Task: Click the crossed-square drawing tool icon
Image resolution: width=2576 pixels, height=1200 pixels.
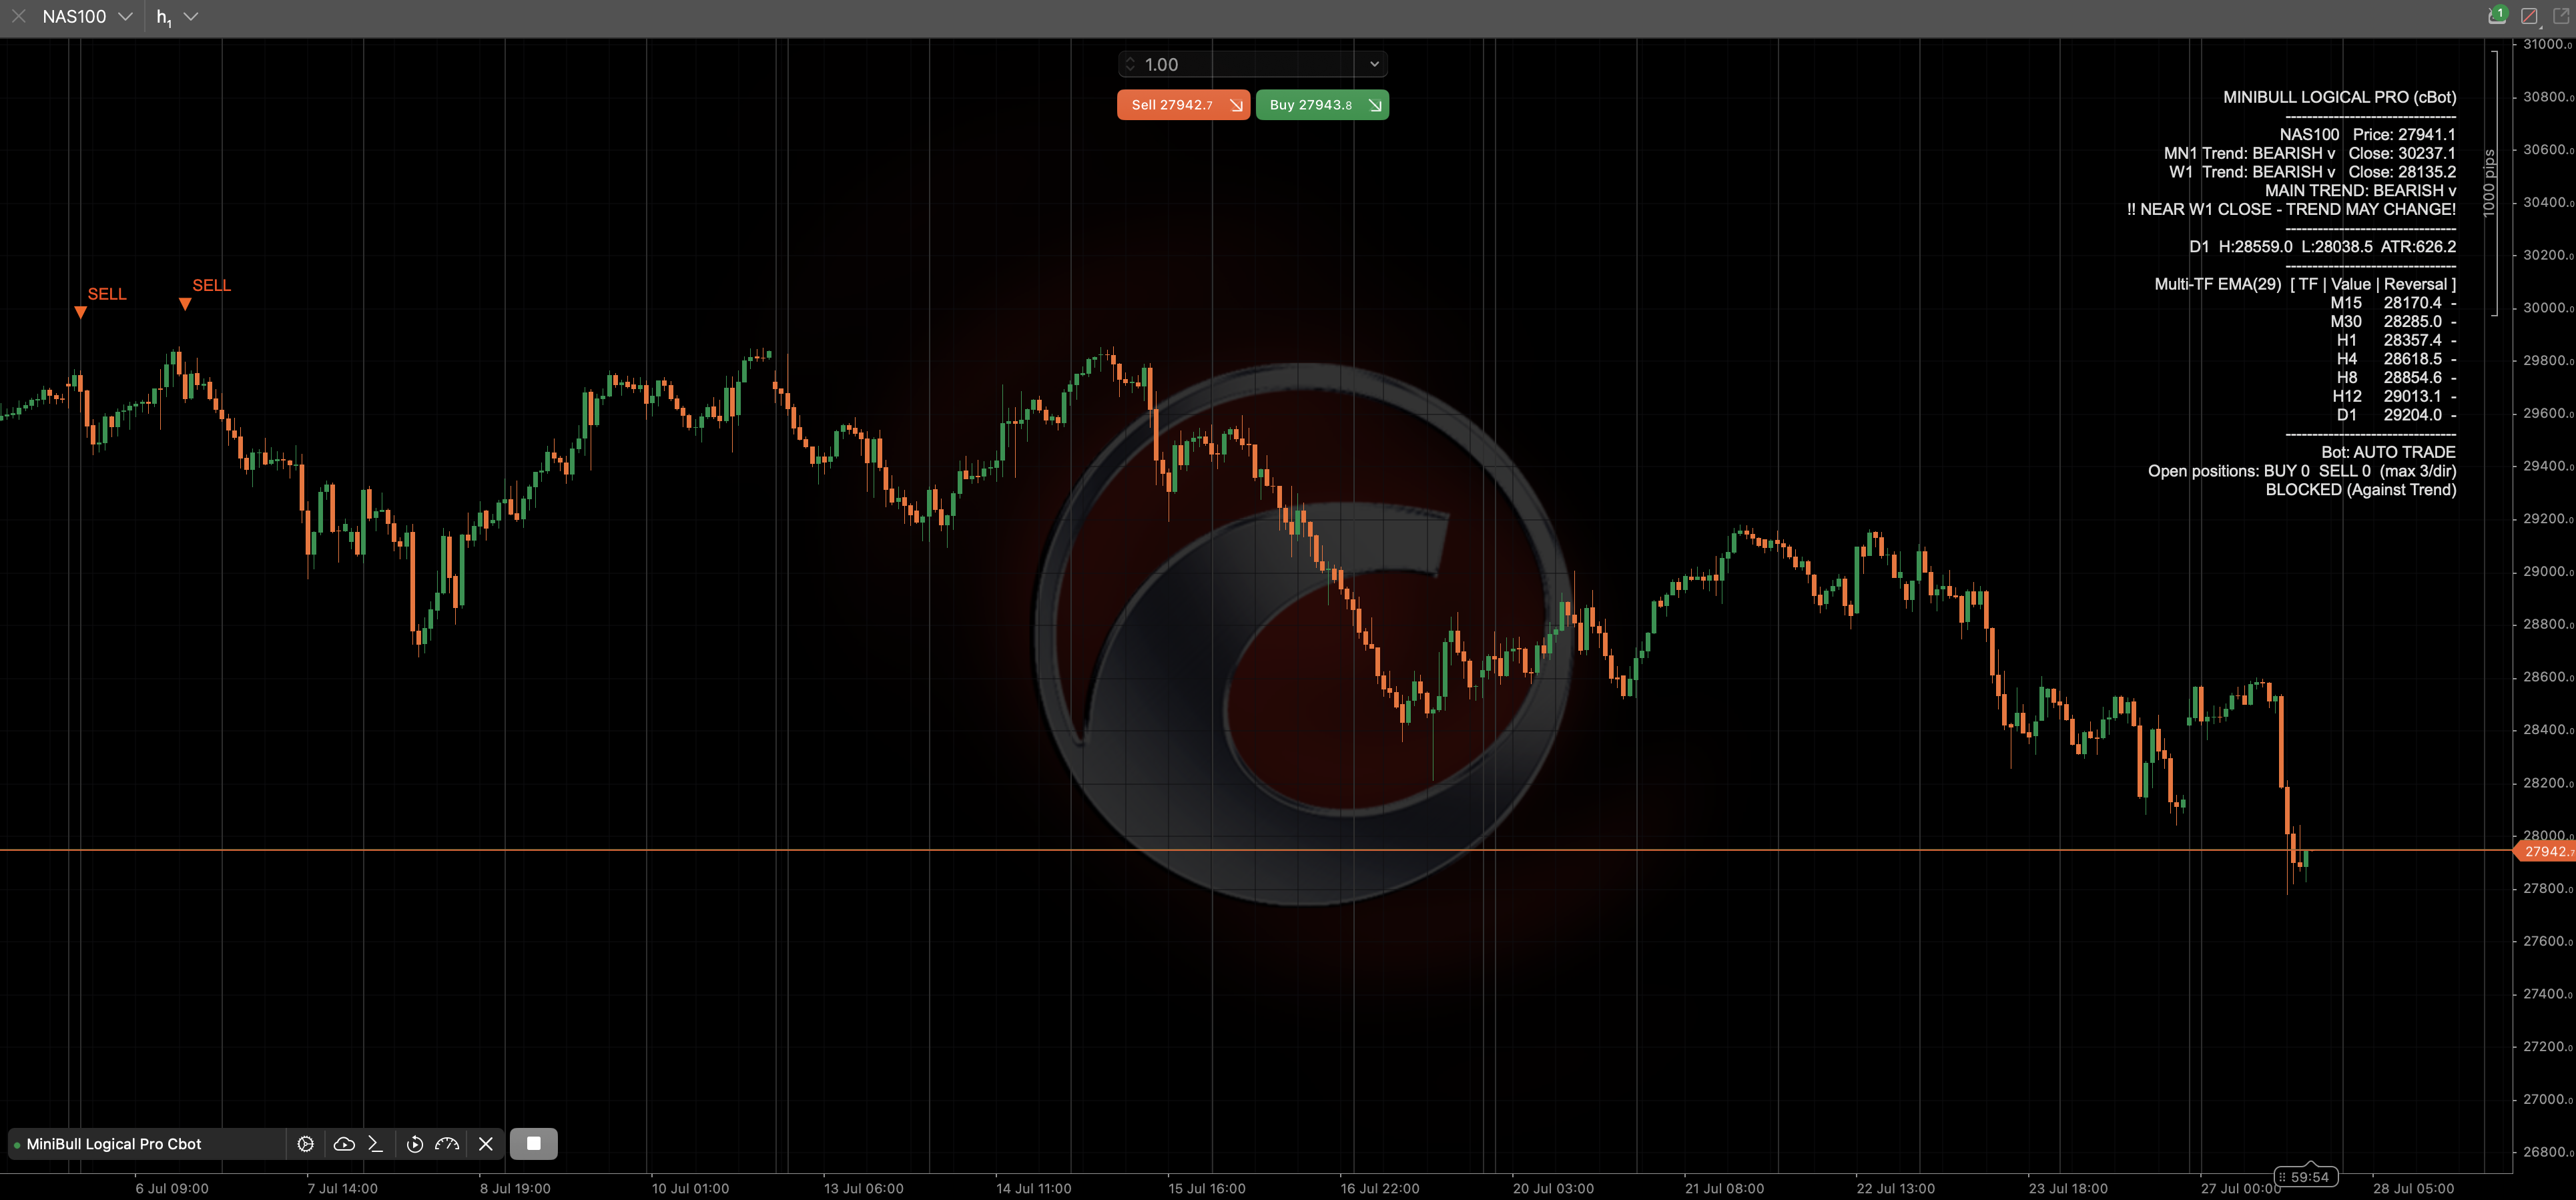Action: 2529,16
